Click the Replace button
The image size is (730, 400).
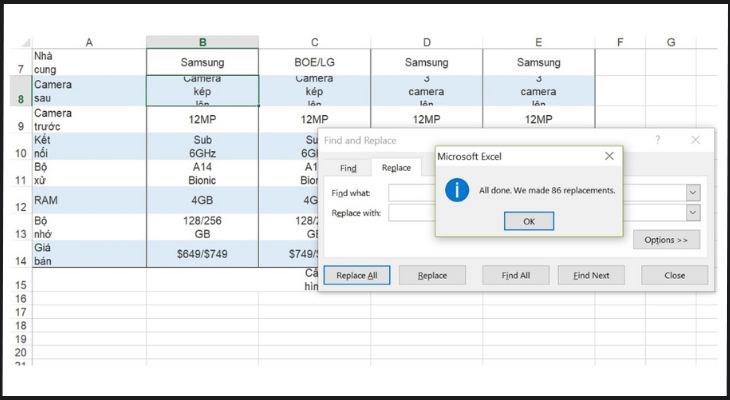click(432, 275)
